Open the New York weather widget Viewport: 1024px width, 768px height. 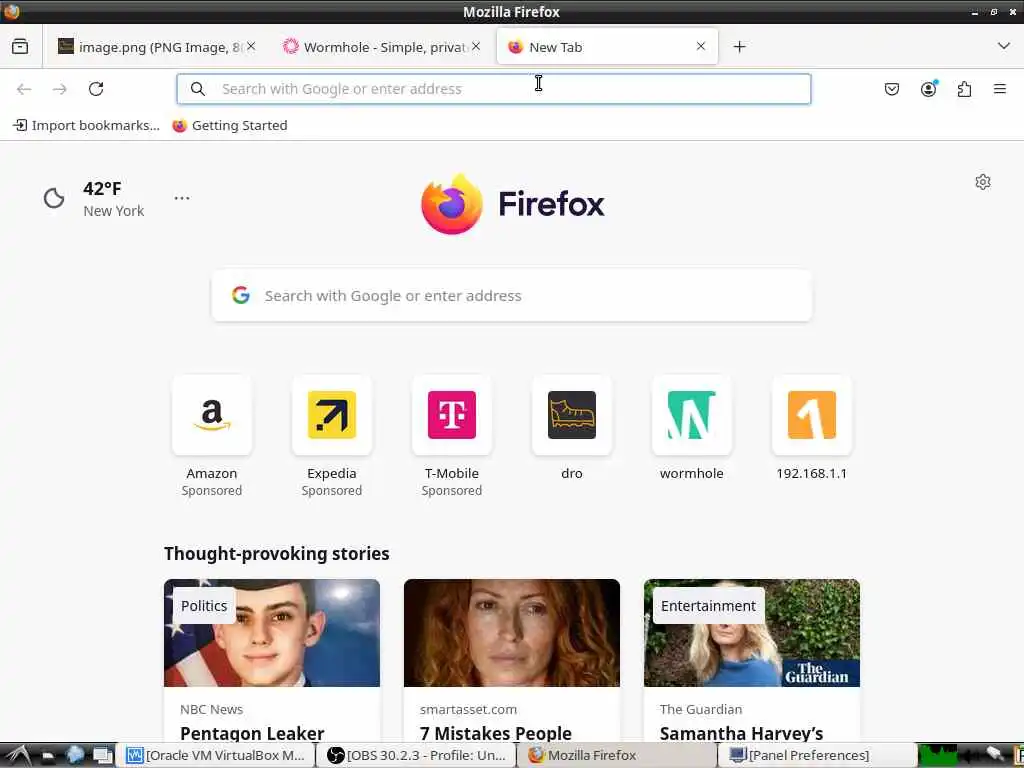[94, 199]
